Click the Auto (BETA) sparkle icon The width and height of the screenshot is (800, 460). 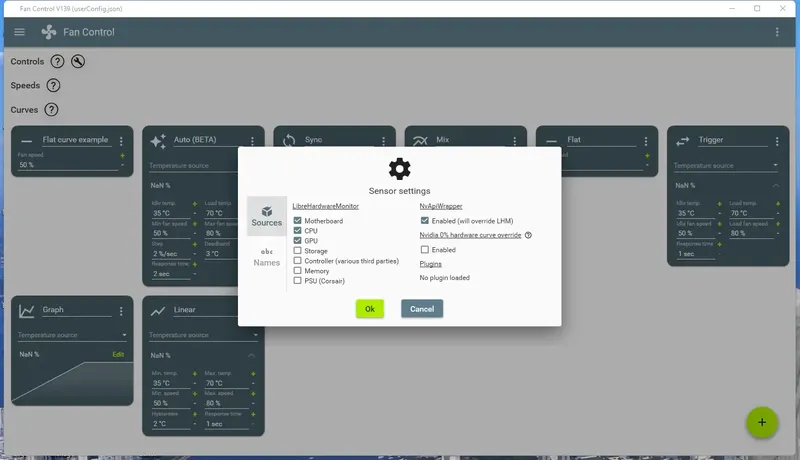pos(158,141)
